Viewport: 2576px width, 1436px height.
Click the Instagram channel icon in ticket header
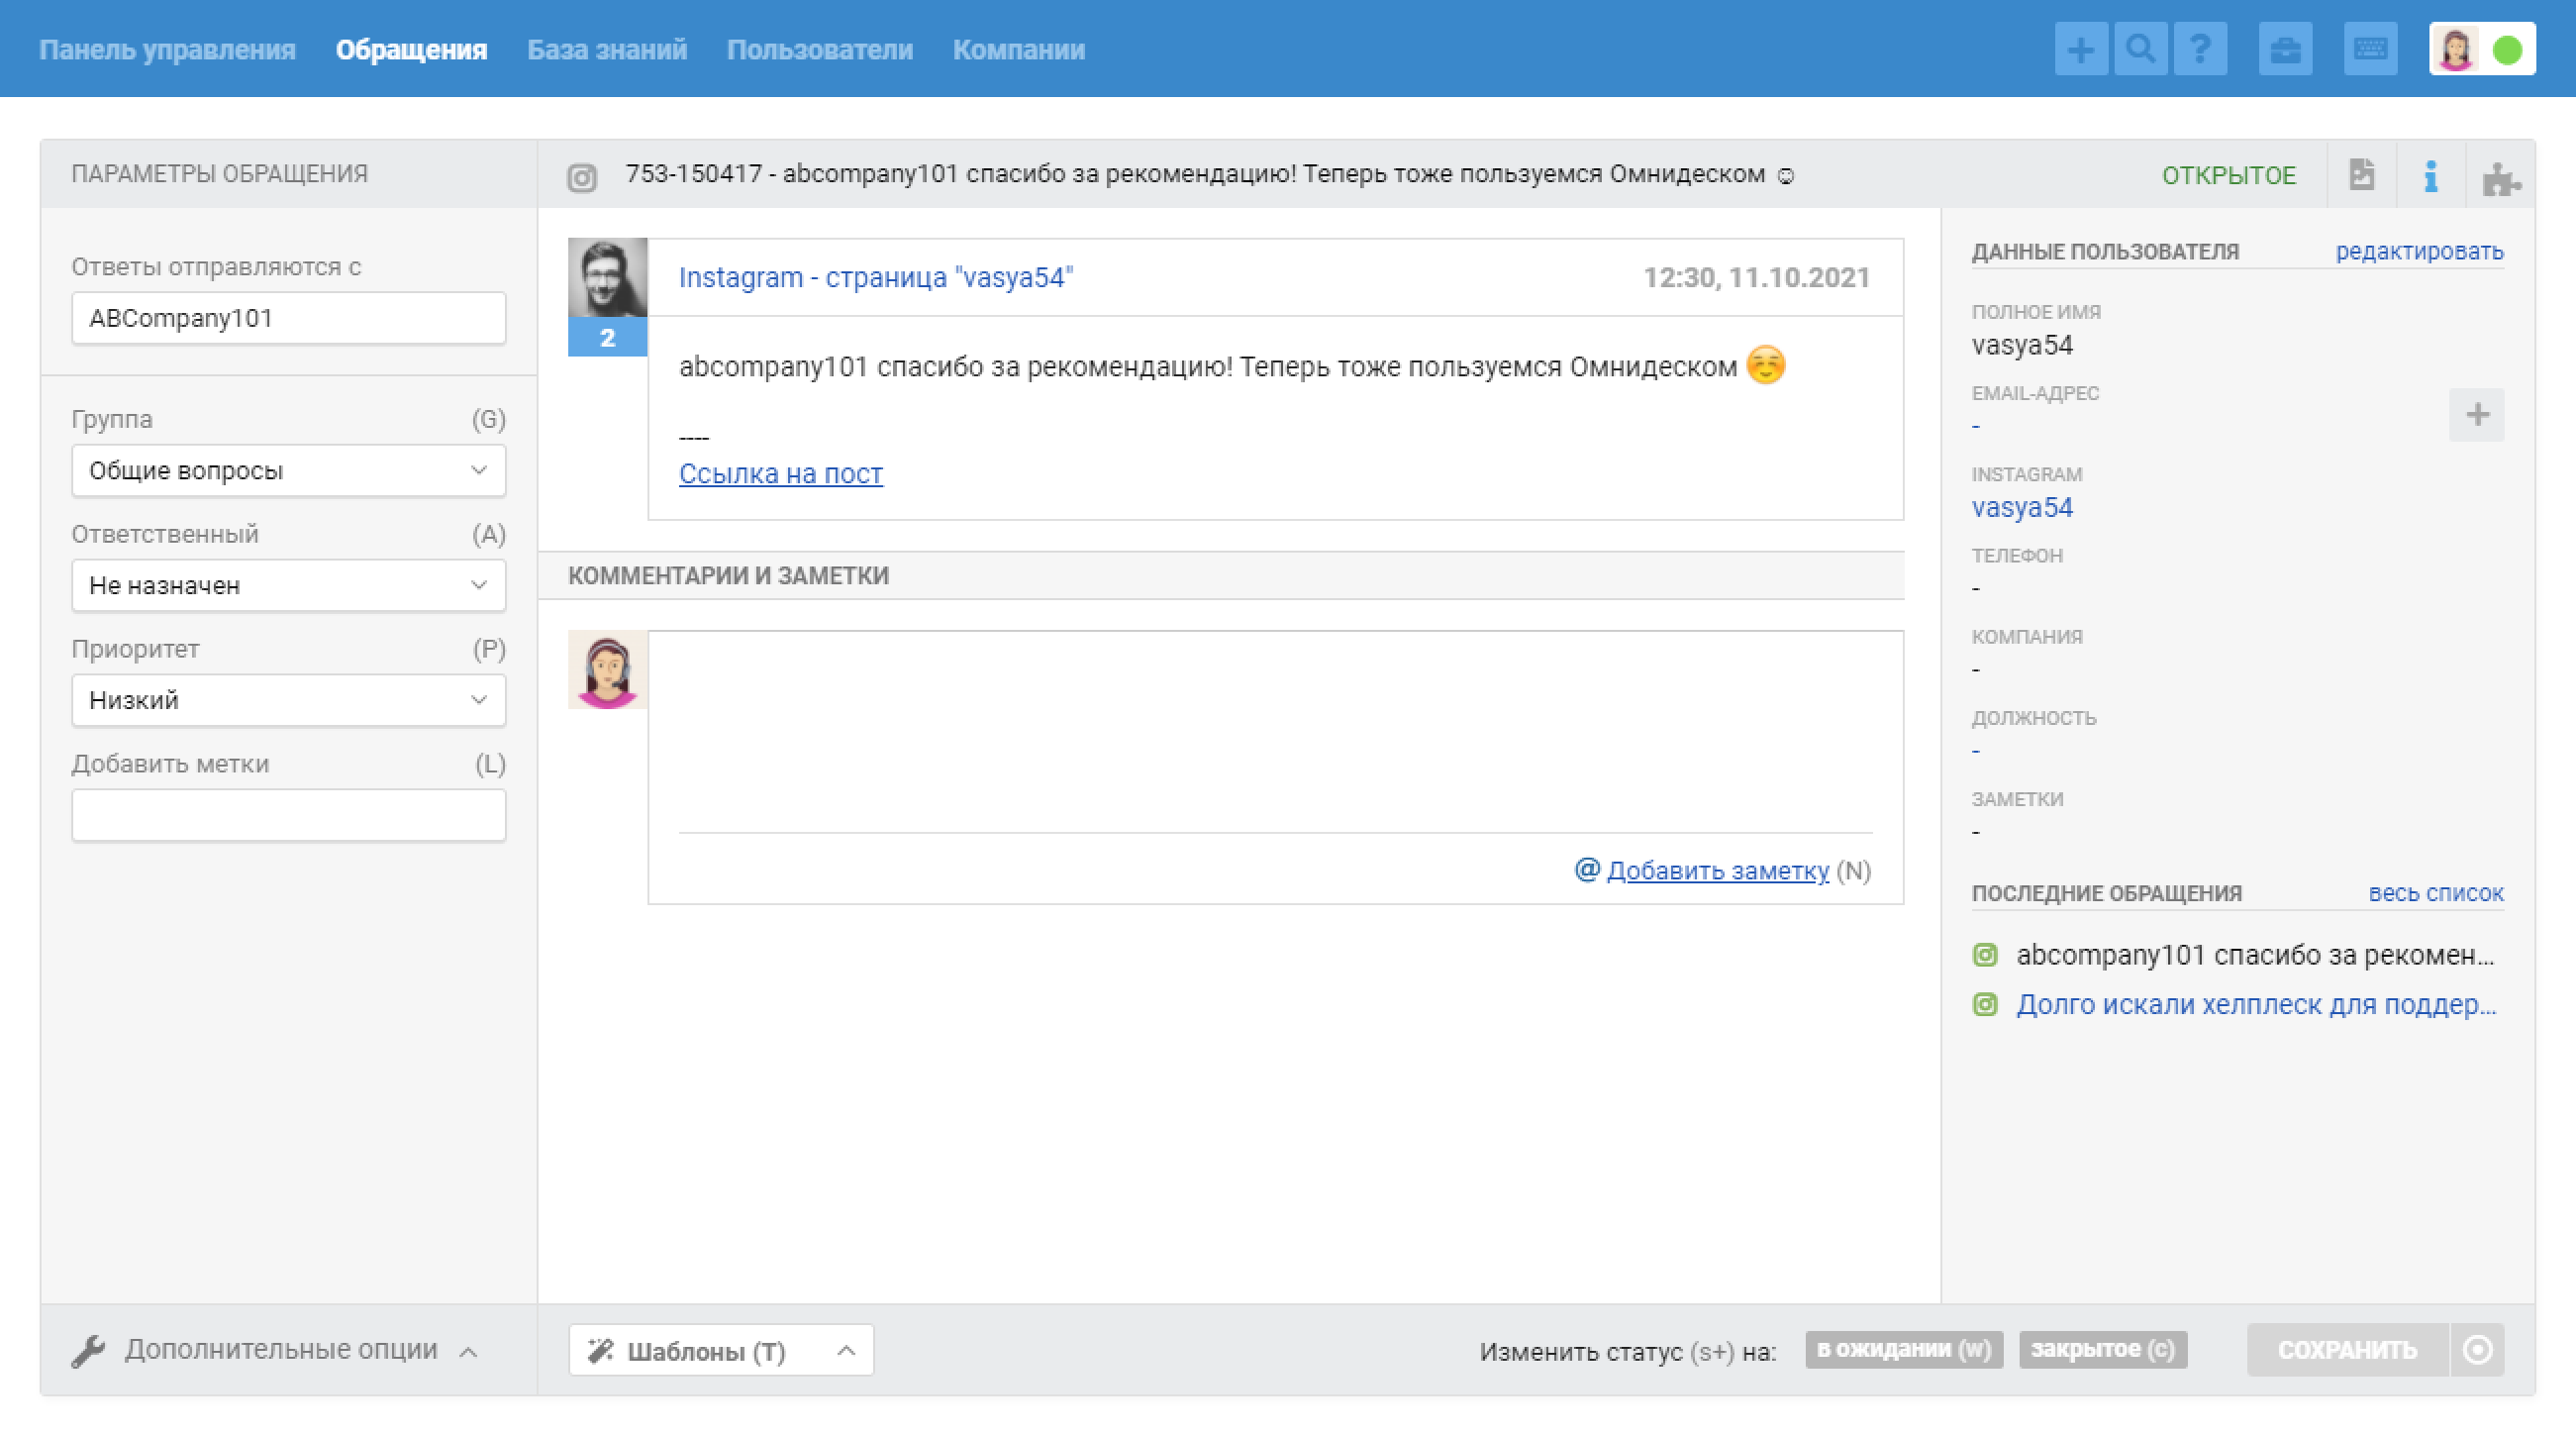pos(582,177)
